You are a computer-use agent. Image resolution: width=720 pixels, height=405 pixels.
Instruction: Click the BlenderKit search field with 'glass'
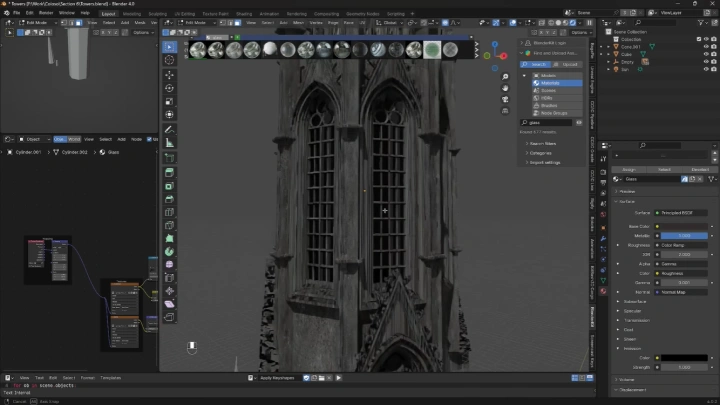(x=546, y=123)
